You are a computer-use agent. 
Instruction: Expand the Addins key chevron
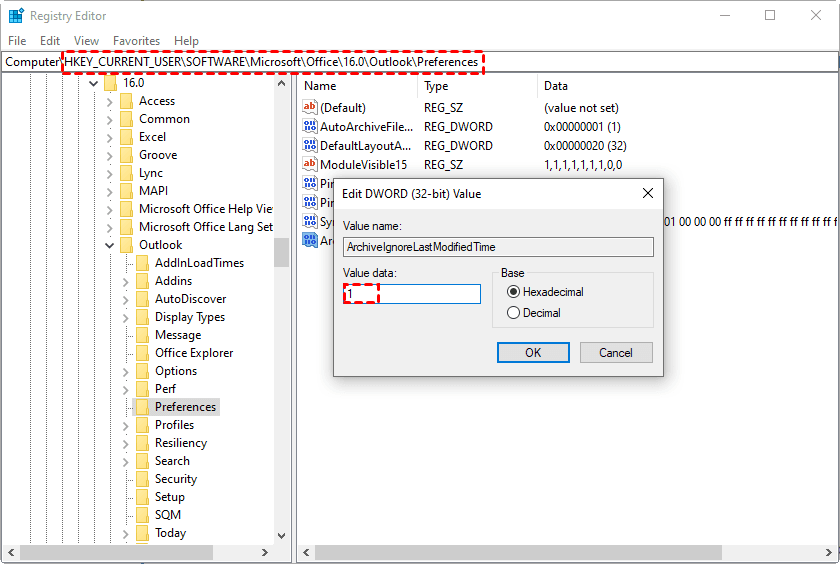click(125, 281)
